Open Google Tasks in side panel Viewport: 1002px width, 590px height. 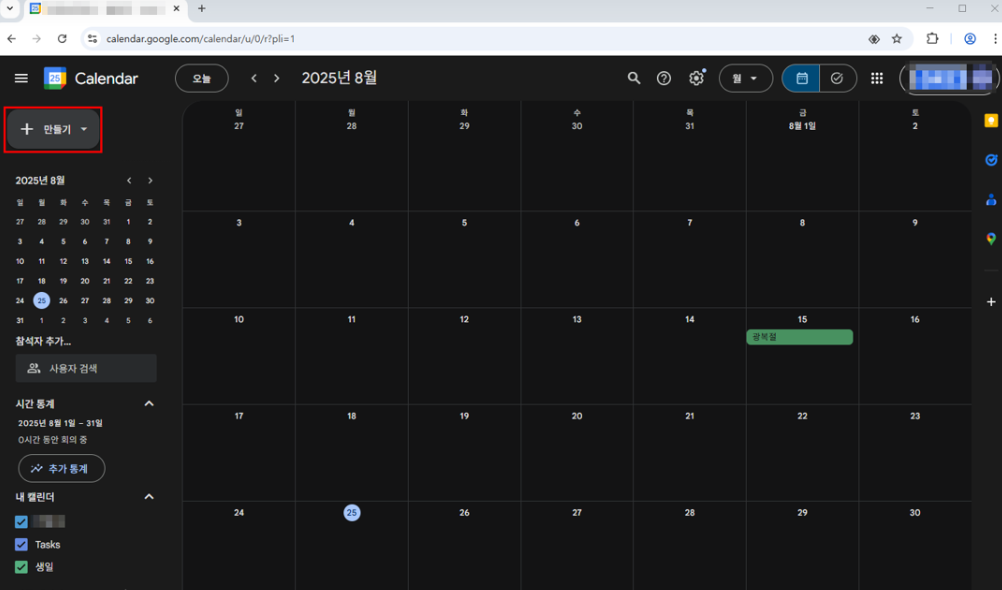[991, 160]
